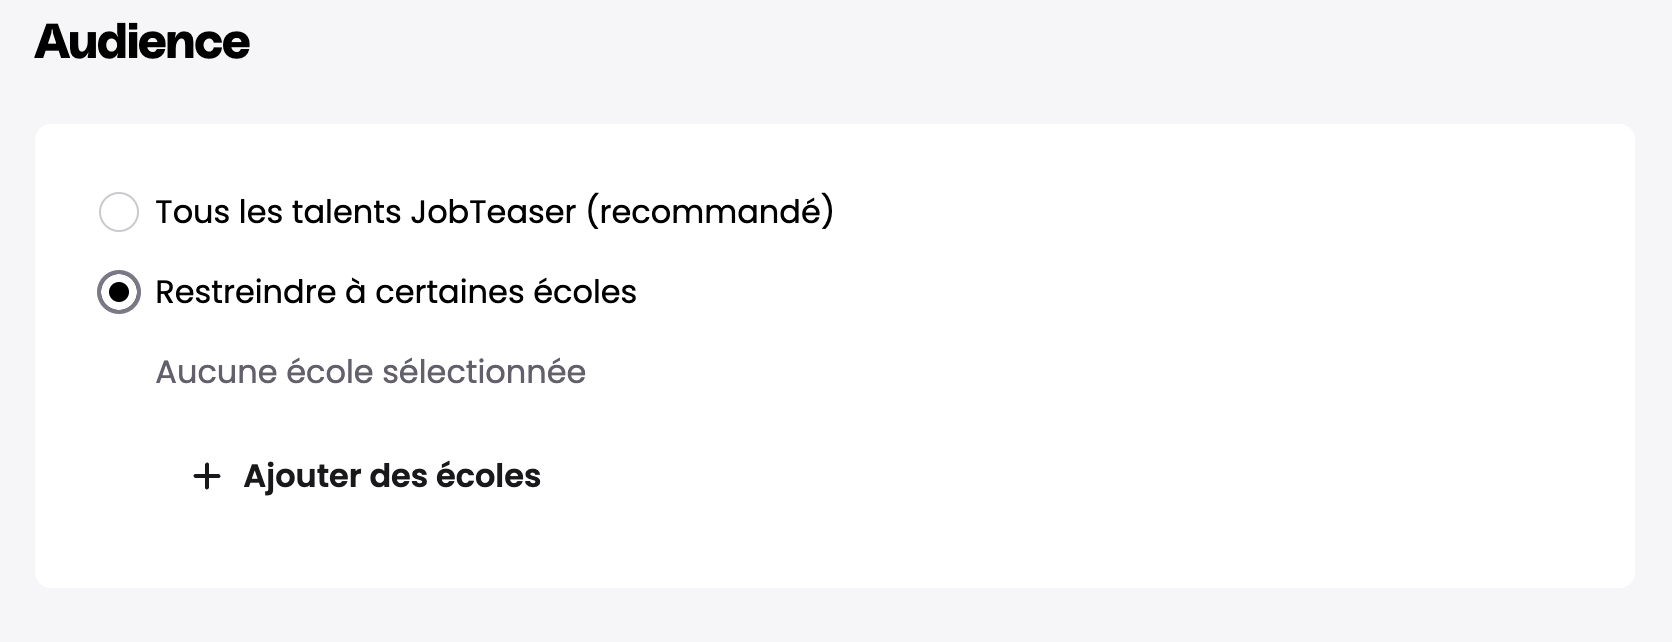Click the Audience section heading

pyautogui.click(x=142, y=42)
